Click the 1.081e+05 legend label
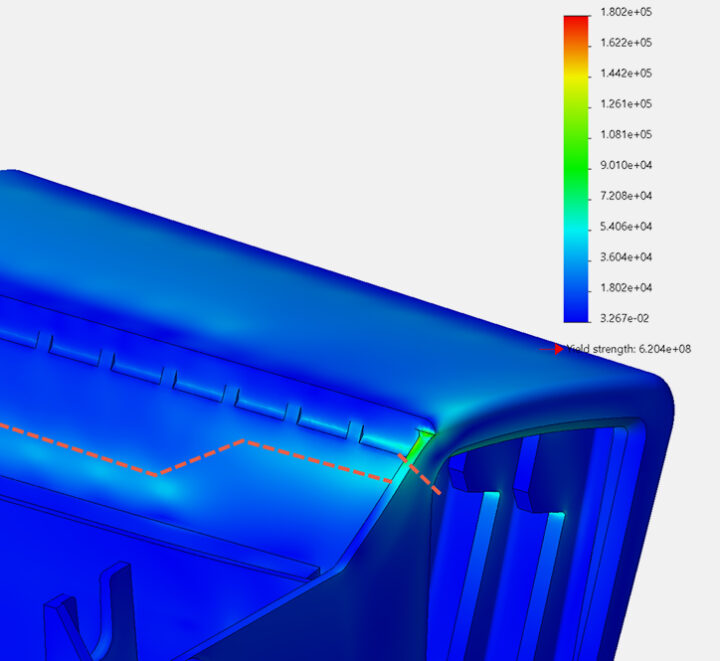This screenshot has width=720, height=661. tap(623, 134)
